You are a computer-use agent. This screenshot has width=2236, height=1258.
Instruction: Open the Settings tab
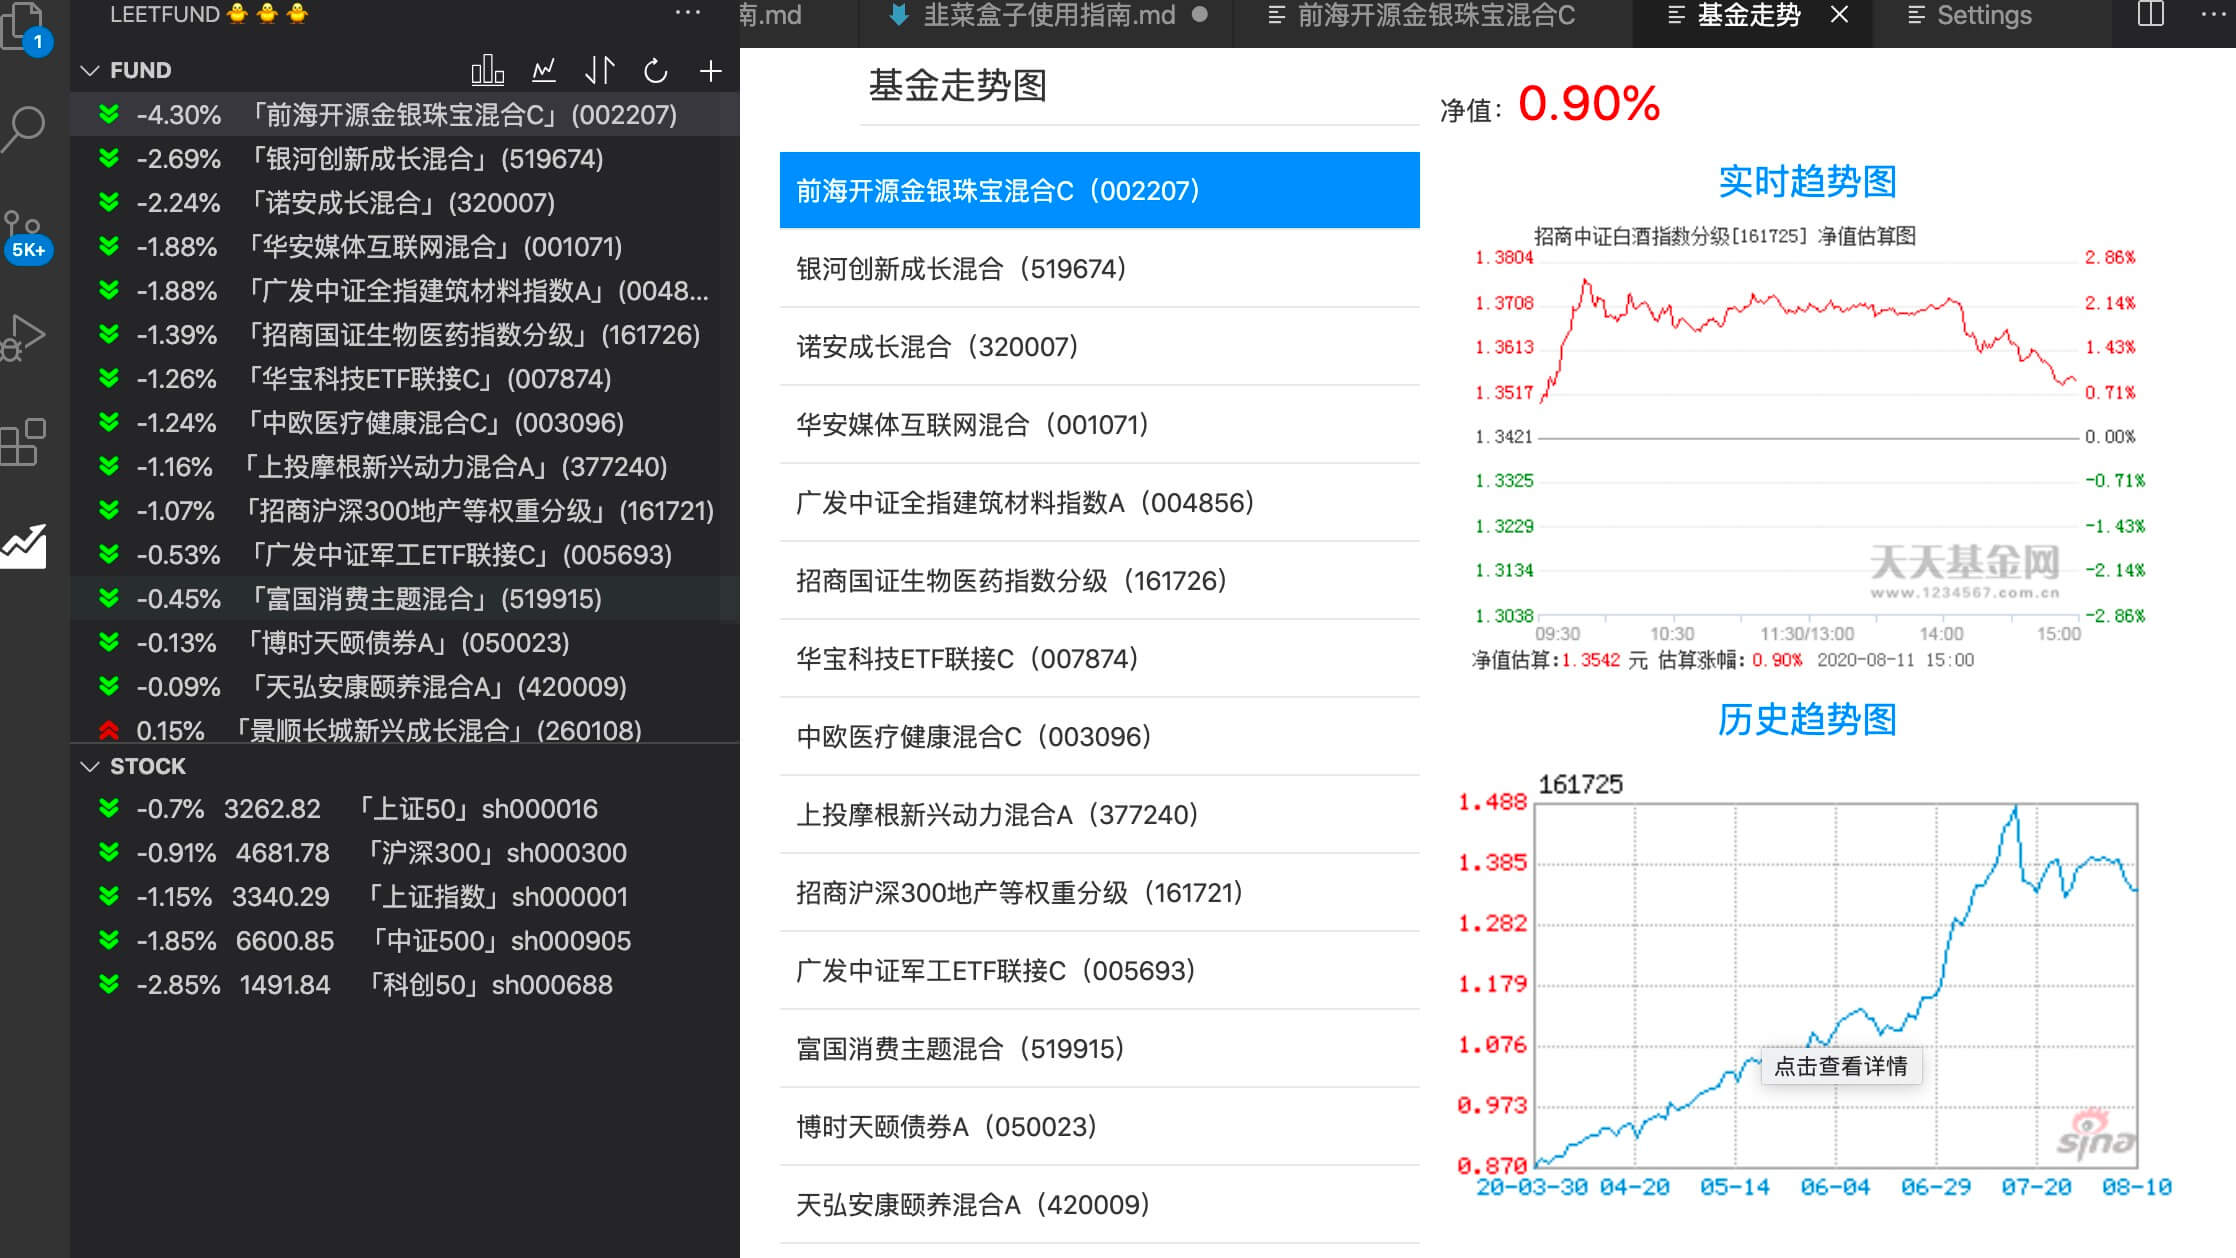pos(1984,15)
